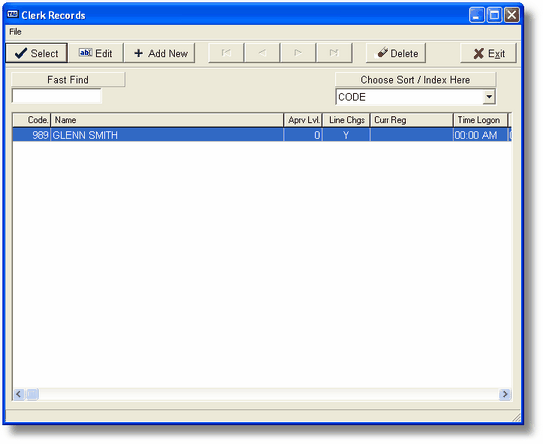Screen dimensions: 543x444
Task: Expand the CODE sort index dropdown
Action: pos(489,97)
